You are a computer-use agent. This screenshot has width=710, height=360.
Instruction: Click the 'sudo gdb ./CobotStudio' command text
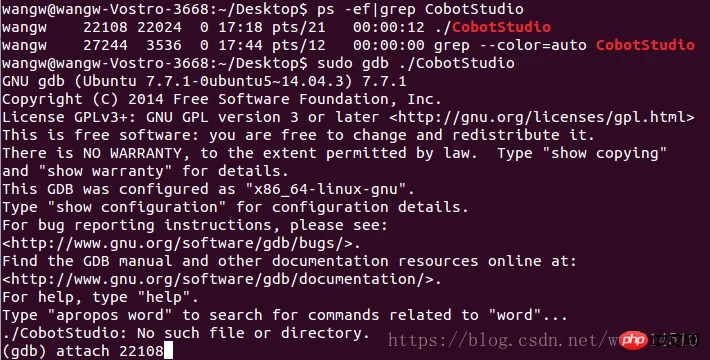click(x=416, y=63)
